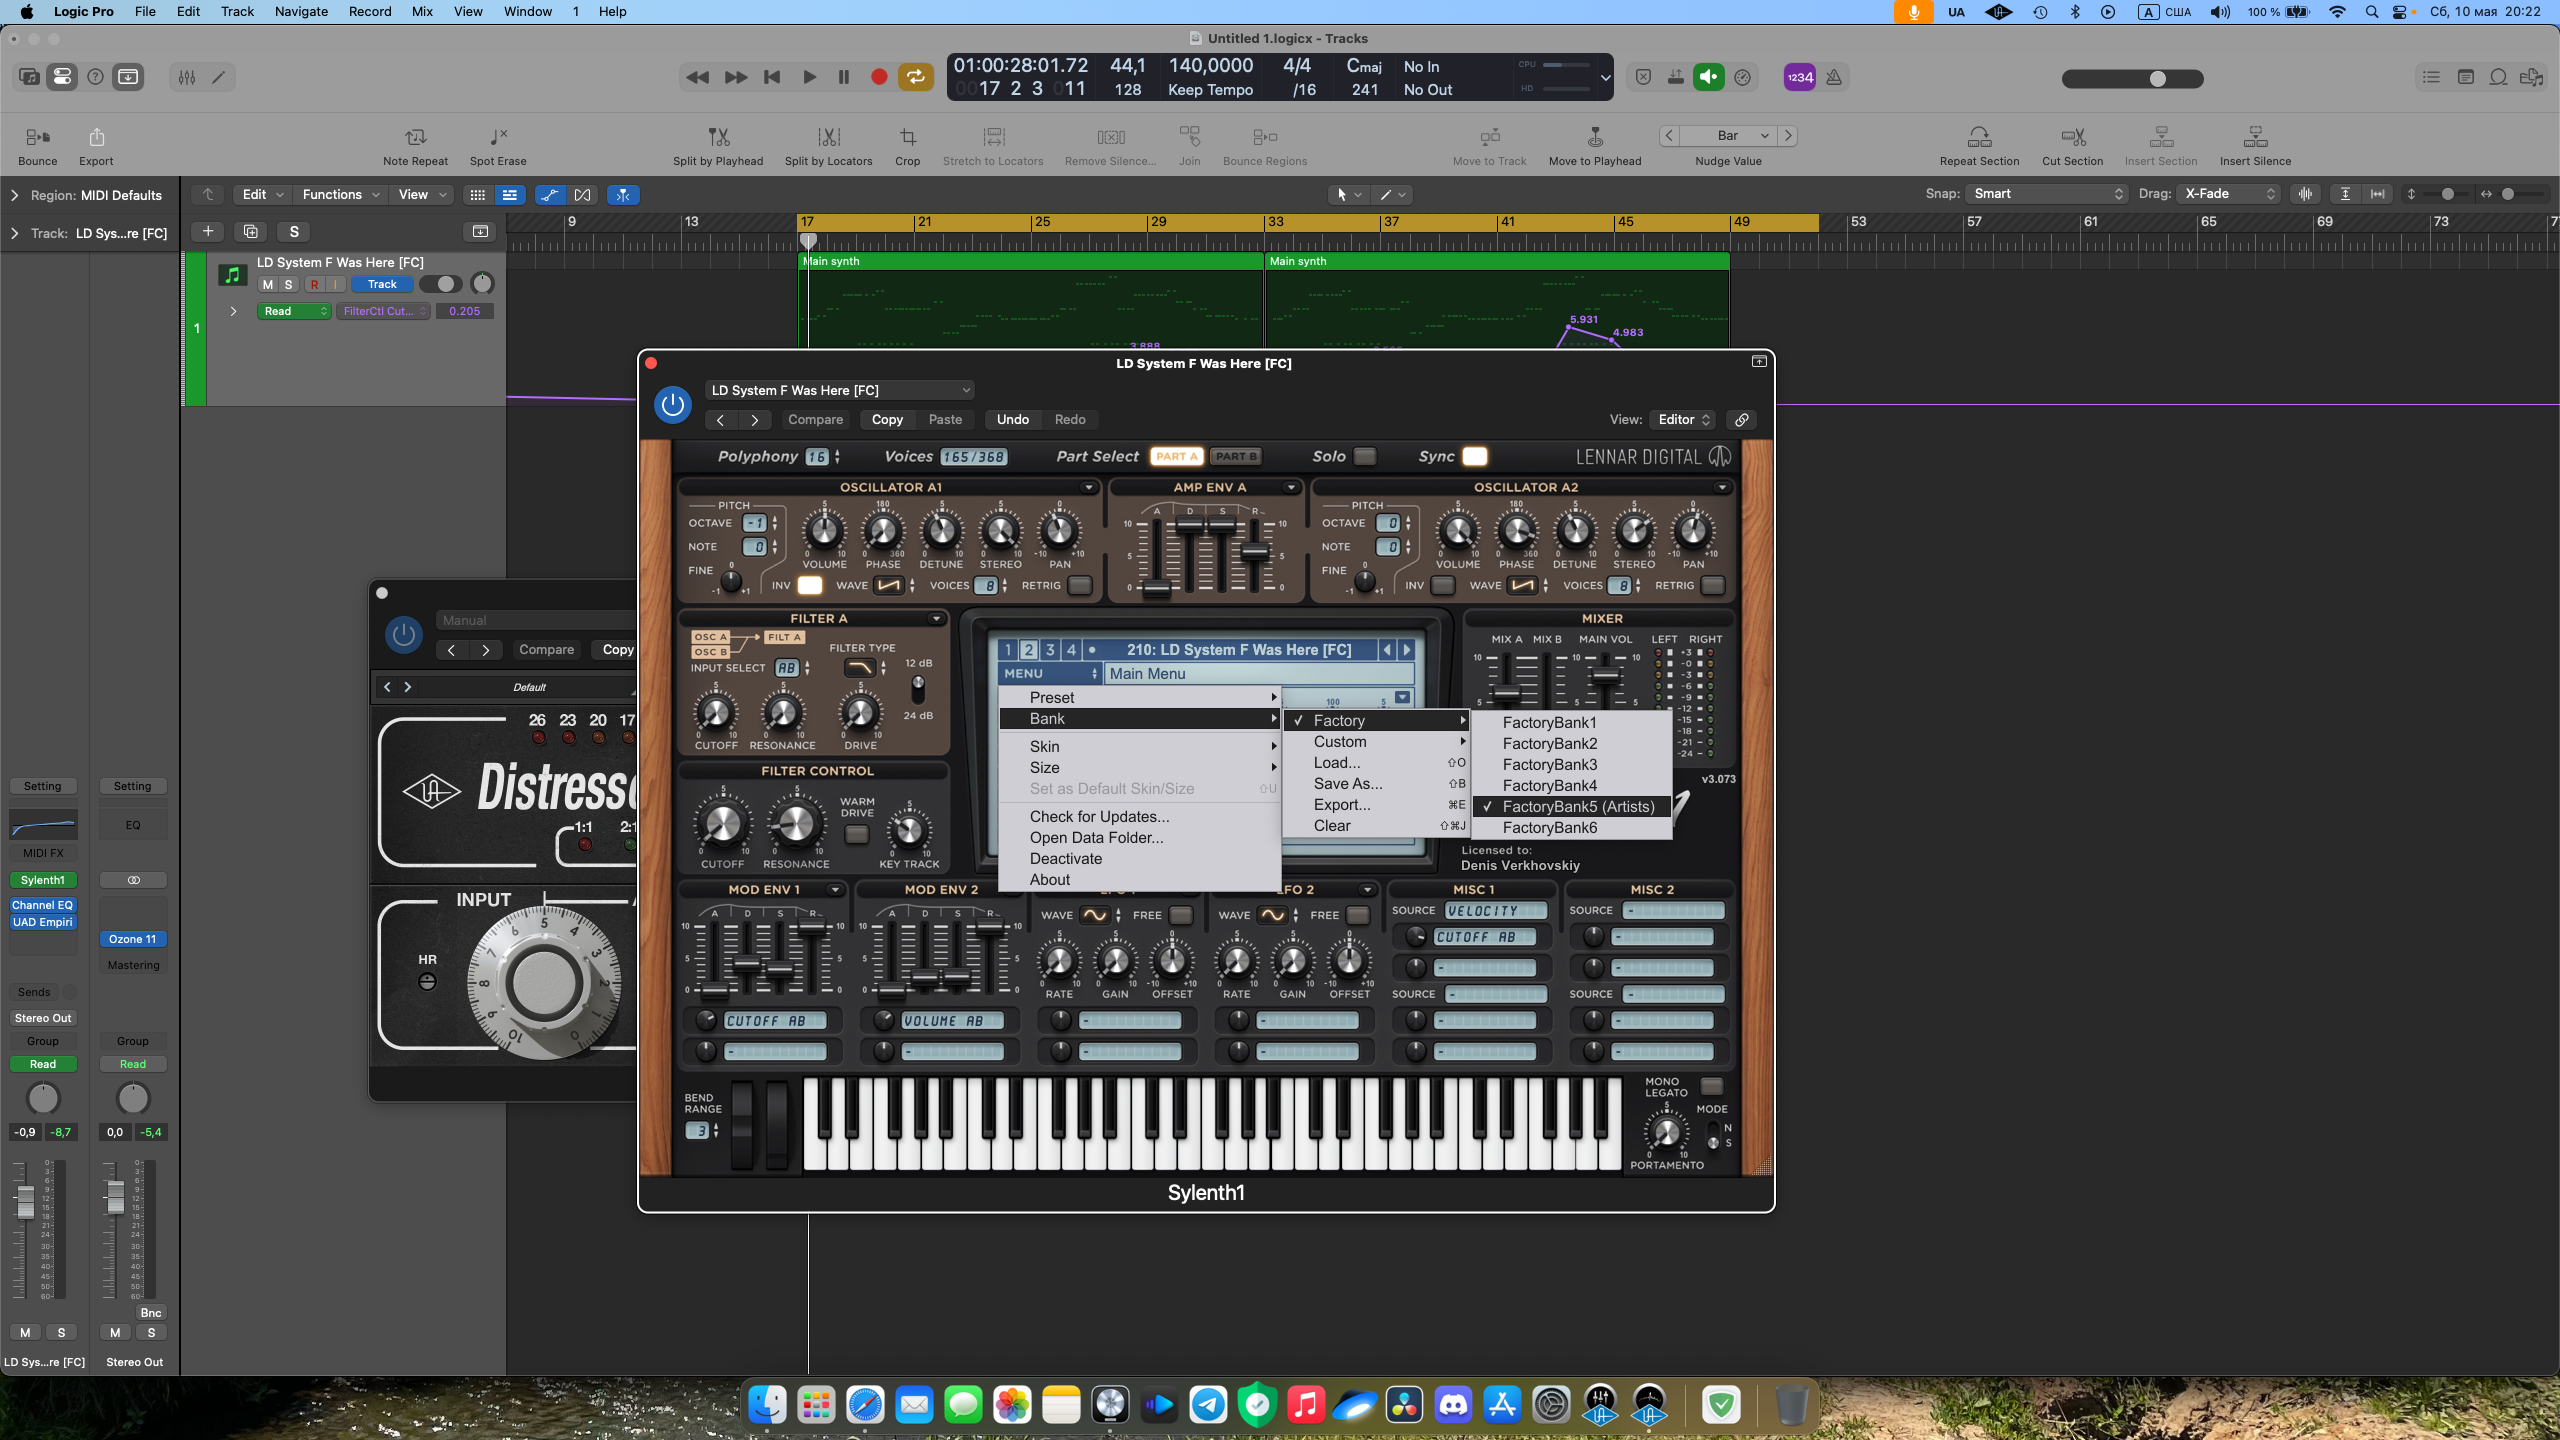Click the Crop toolbar icon
The width and height of the screenshot is (2560, 1440).
907,137
